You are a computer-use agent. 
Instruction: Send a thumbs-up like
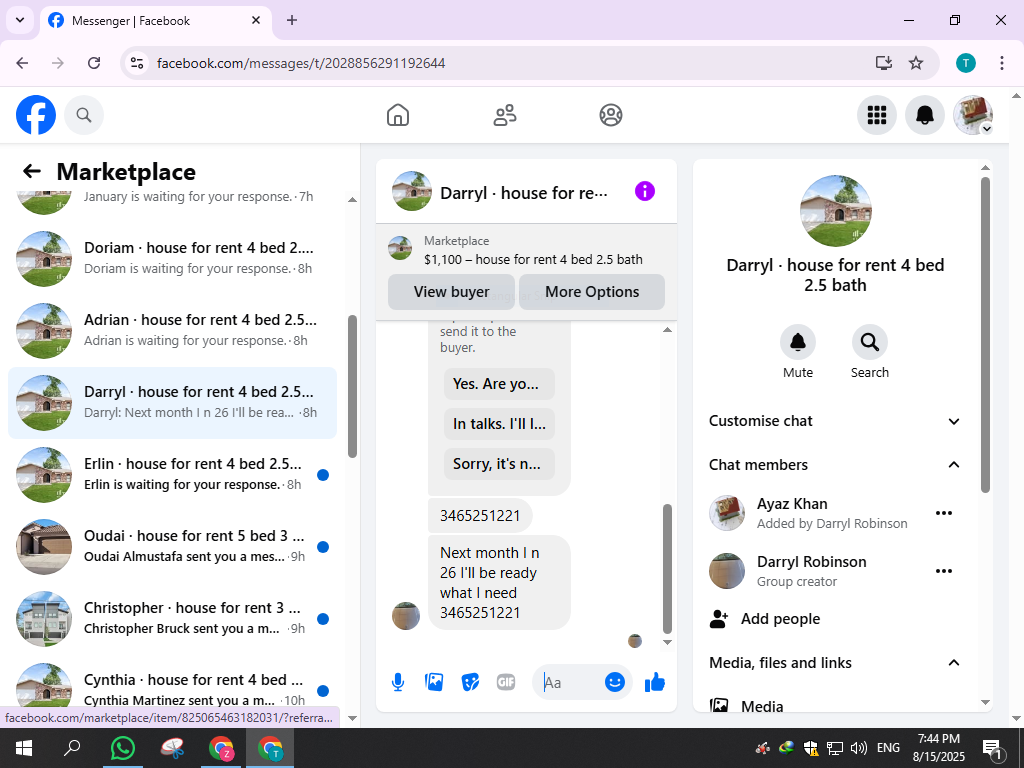tap(655, 682)
